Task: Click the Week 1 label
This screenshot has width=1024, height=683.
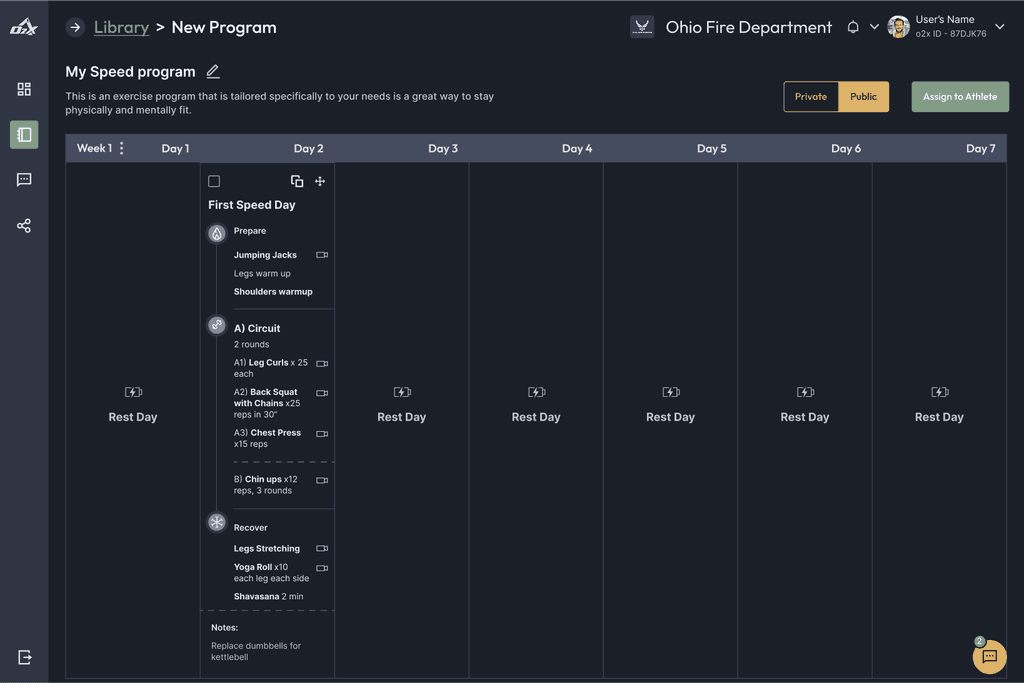Action: click(94, 148)
